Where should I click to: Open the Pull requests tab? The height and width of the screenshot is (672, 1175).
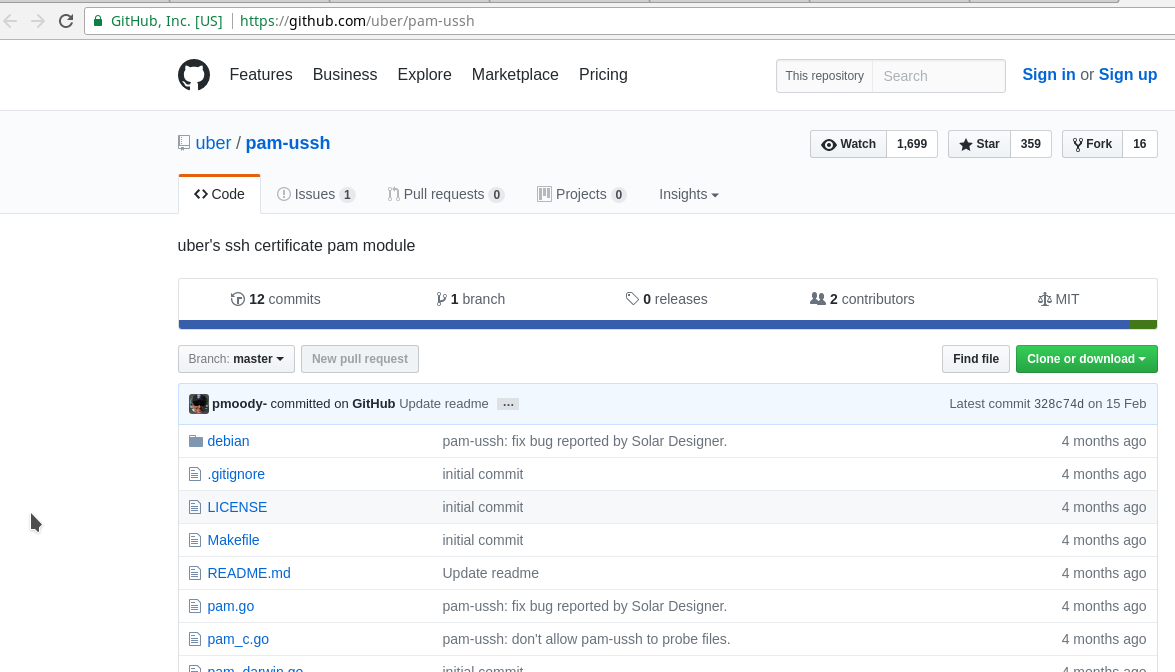coord(446,194)
